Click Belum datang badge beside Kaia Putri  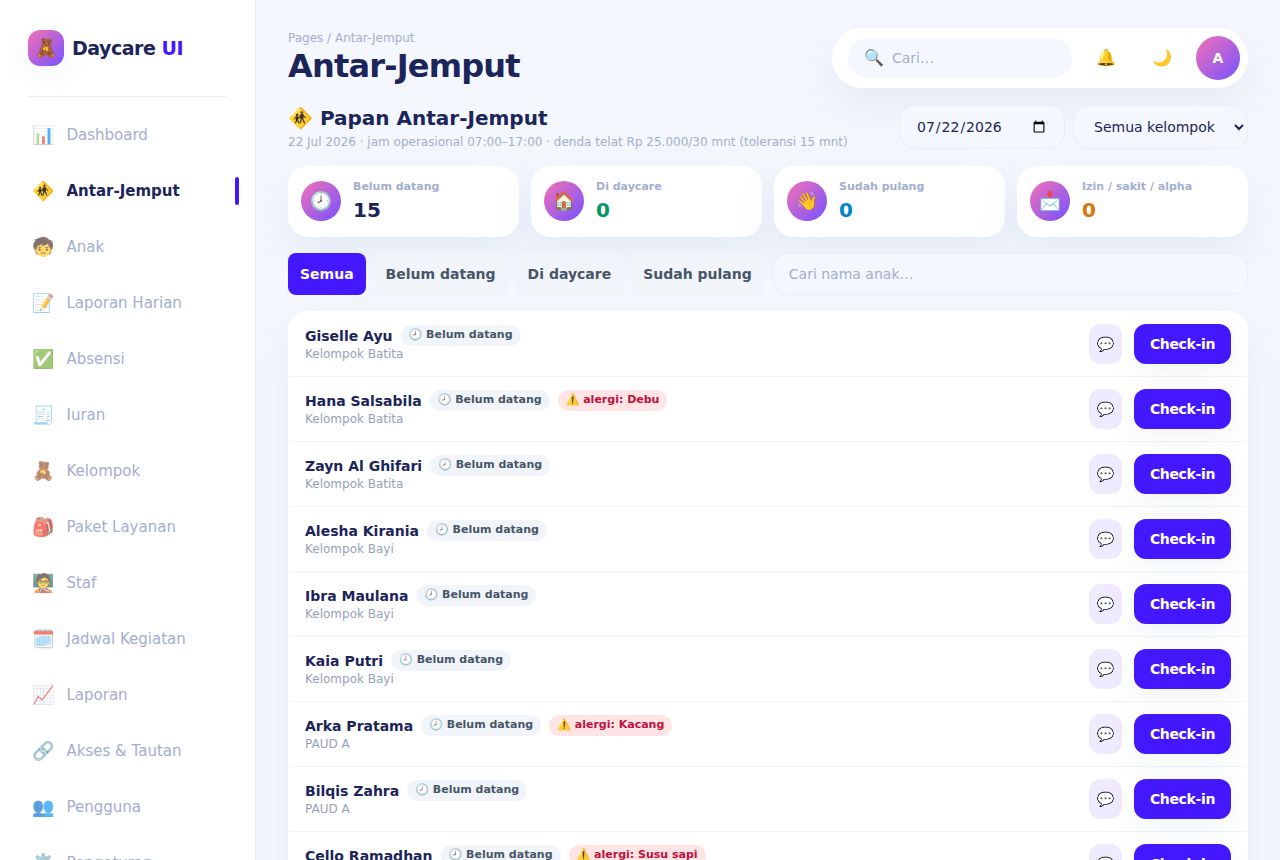pos(451,660)
